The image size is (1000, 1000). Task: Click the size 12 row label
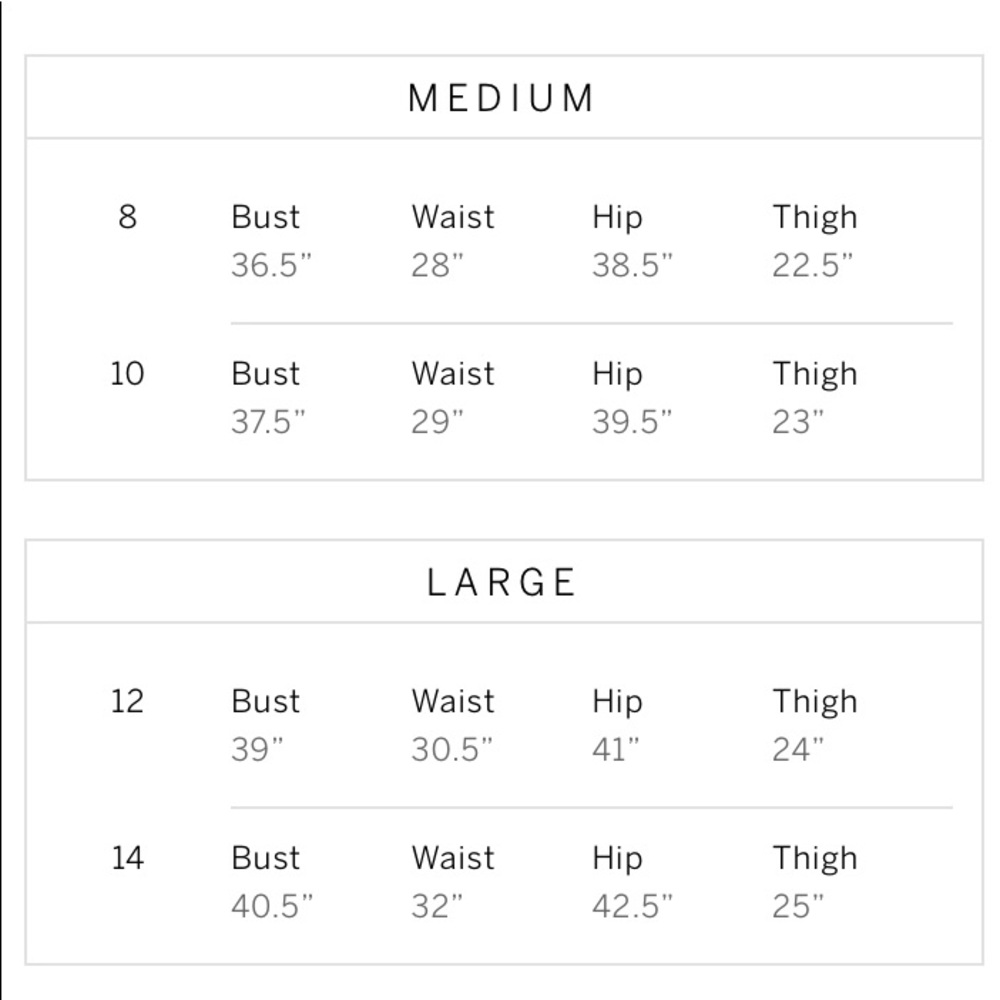[128, 701]
